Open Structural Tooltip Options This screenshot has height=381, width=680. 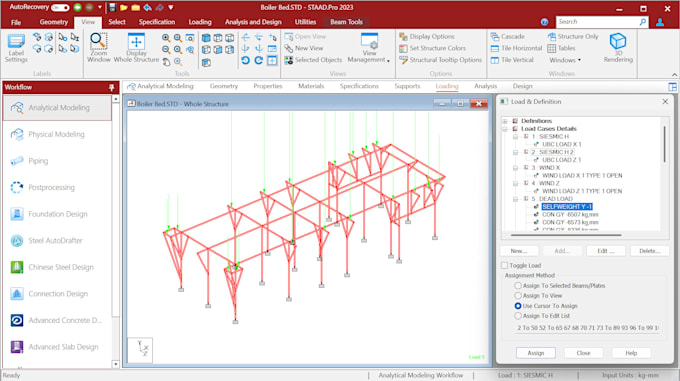pyautogui.click(x=441, y=60)
